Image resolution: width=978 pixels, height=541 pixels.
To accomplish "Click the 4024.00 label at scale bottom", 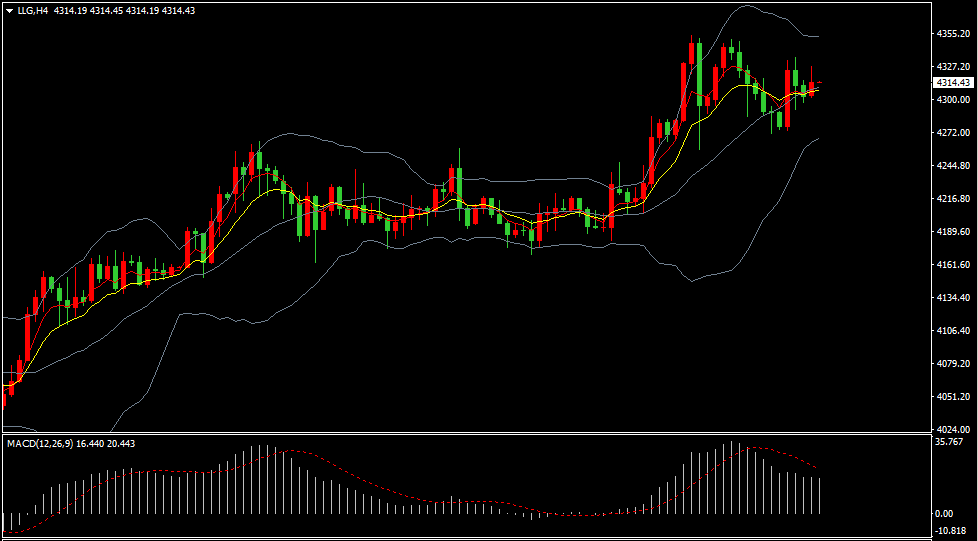I will [953, 430].
